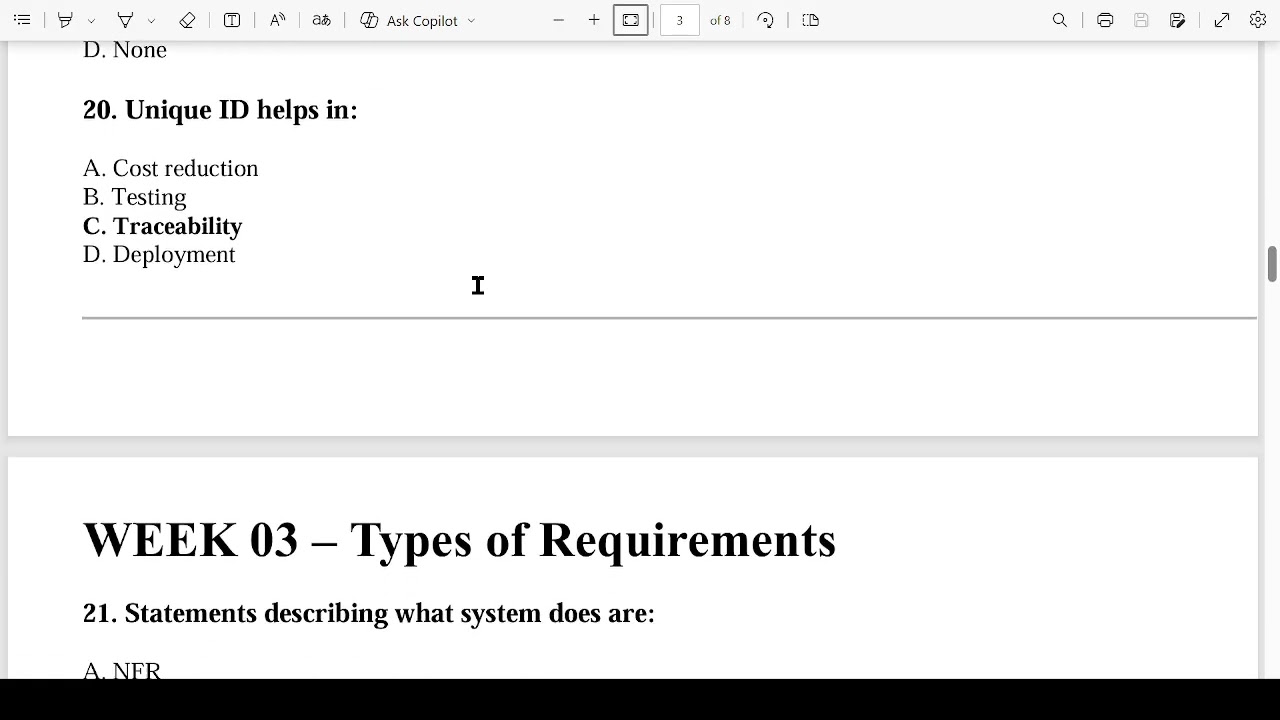Click the Save icon
The image size is (1280, 720).
[x=1141, y=20]
